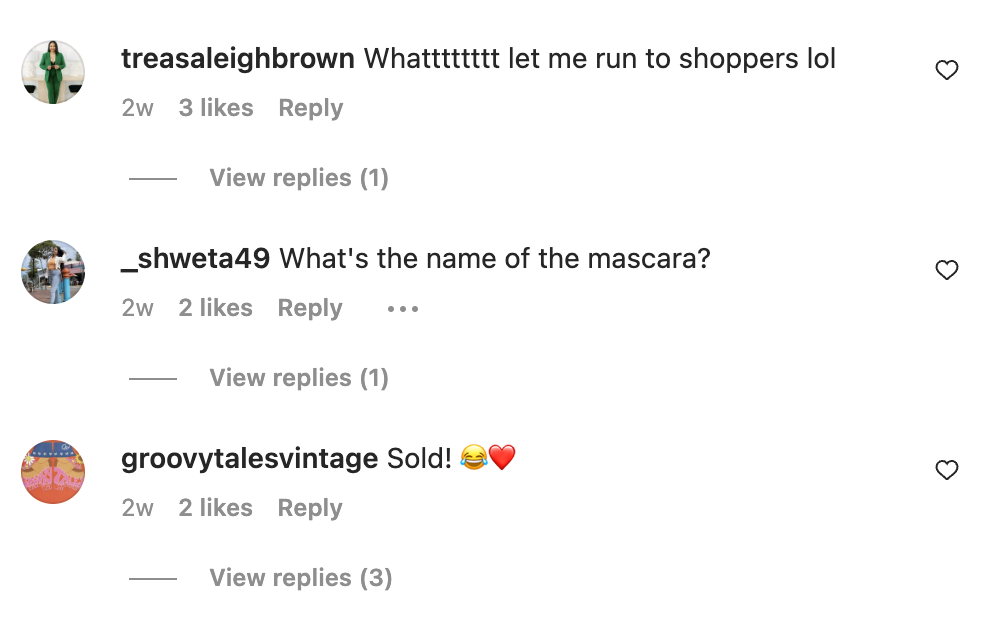This screenshot has width=984, height=620.
Task: Show the 2 likes on _shweta49's comment
Action: coord(216,308)
